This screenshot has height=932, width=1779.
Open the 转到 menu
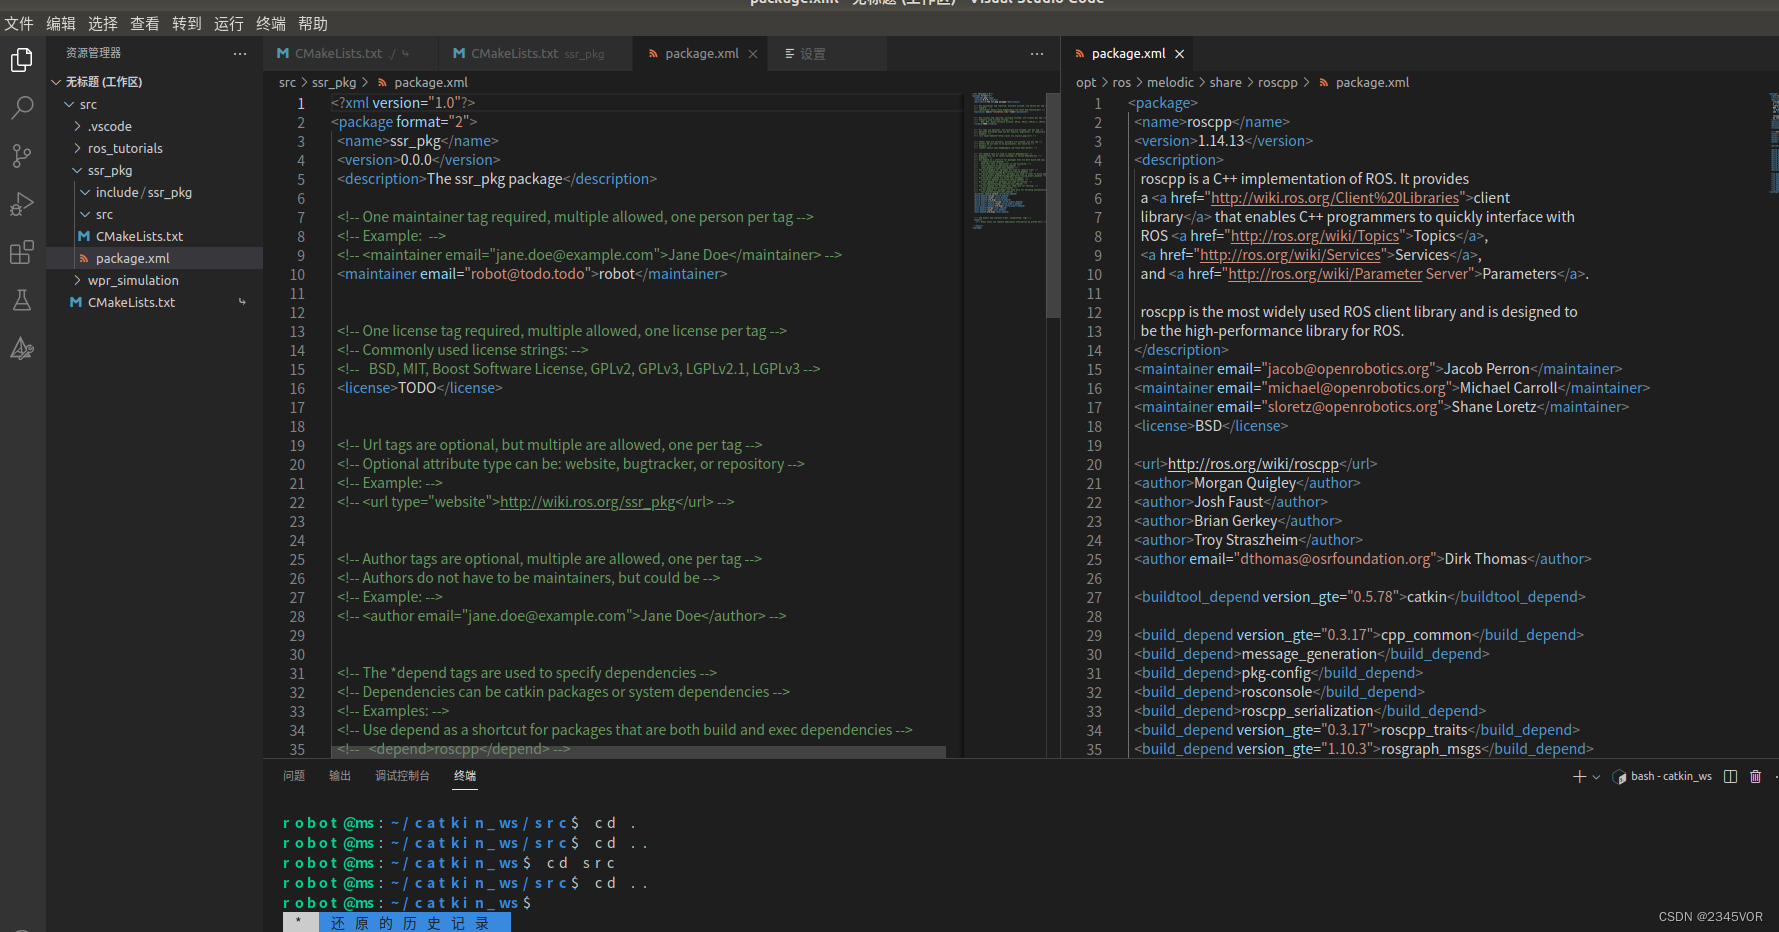(x=187, y=23)
